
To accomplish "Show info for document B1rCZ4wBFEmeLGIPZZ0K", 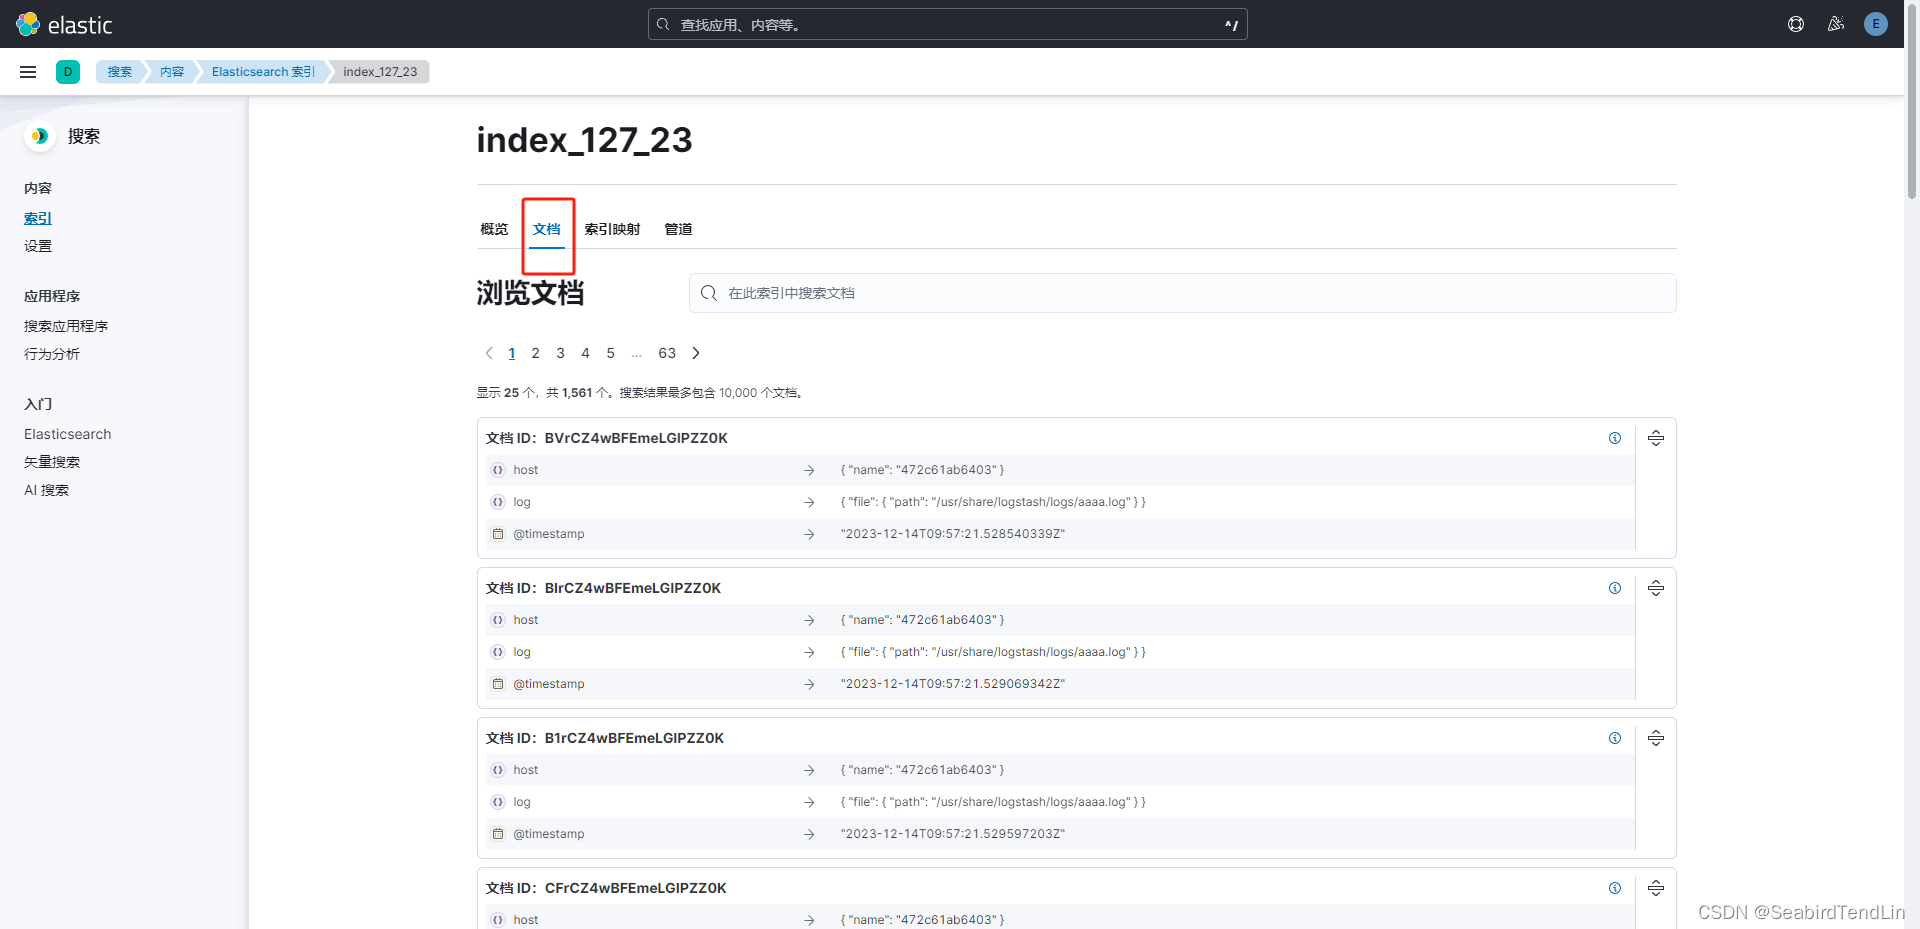I will [x=1615, y=738].
